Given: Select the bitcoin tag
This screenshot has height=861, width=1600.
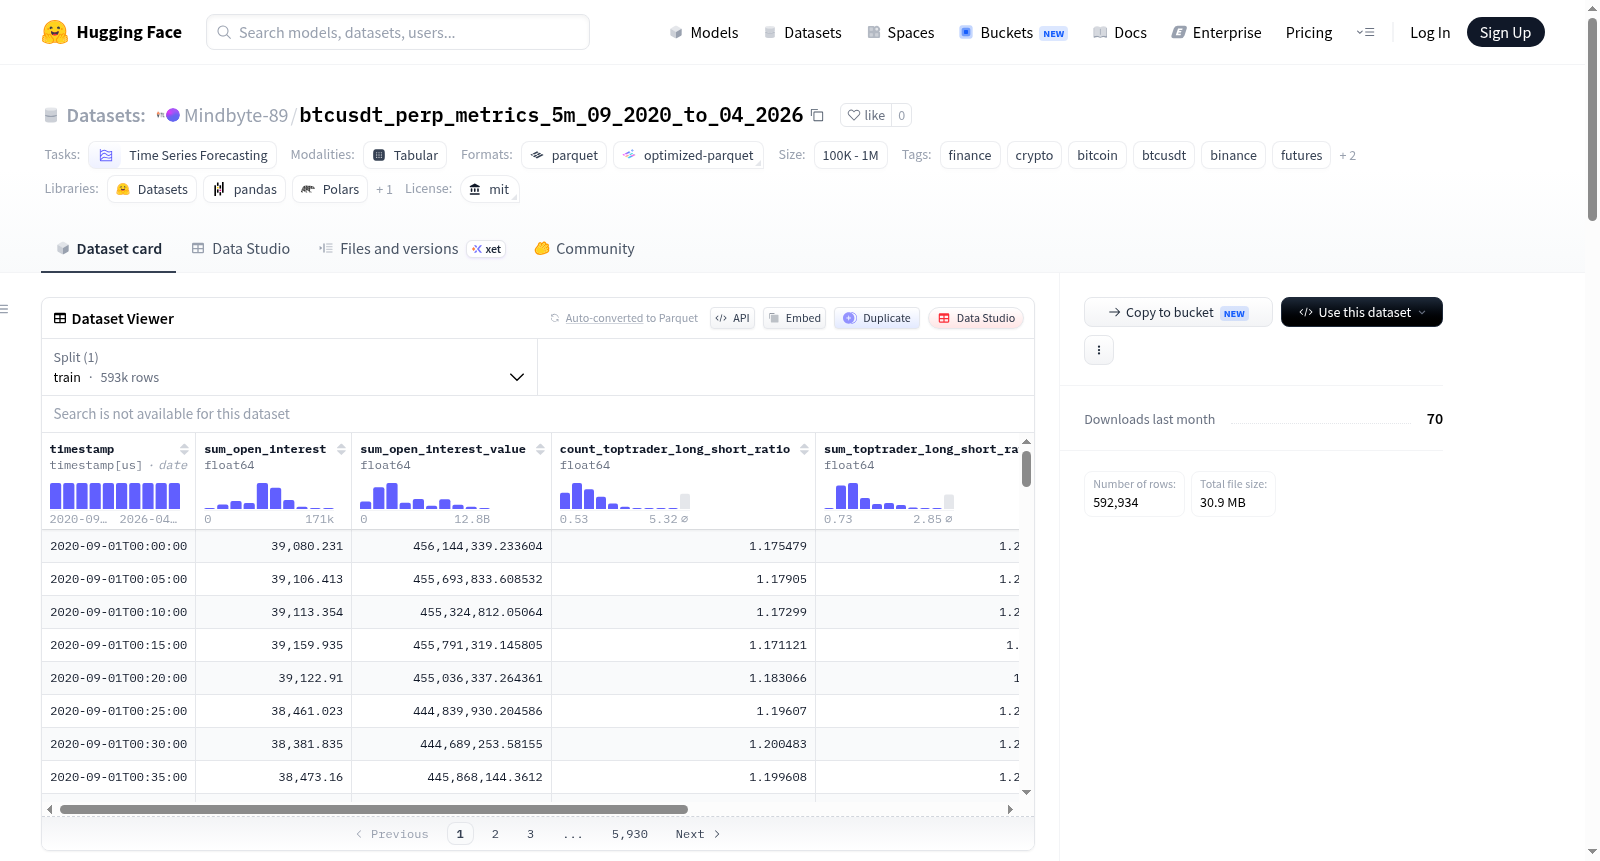Looking at the screenshot, I should (x=1097, y=155).
